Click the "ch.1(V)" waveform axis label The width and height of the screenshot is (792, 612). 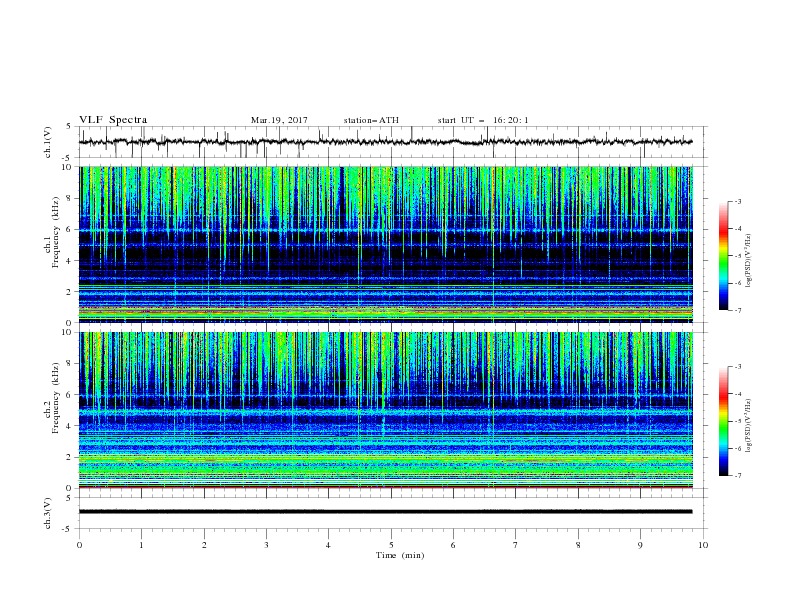click(x=48, y=142)
